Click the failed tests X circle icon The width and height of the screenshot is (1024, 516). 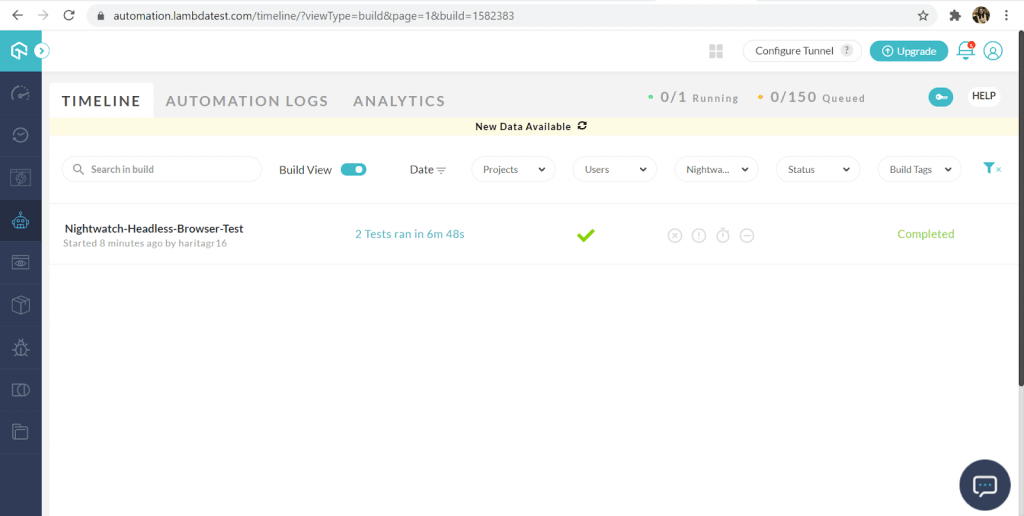coord(675,236)
